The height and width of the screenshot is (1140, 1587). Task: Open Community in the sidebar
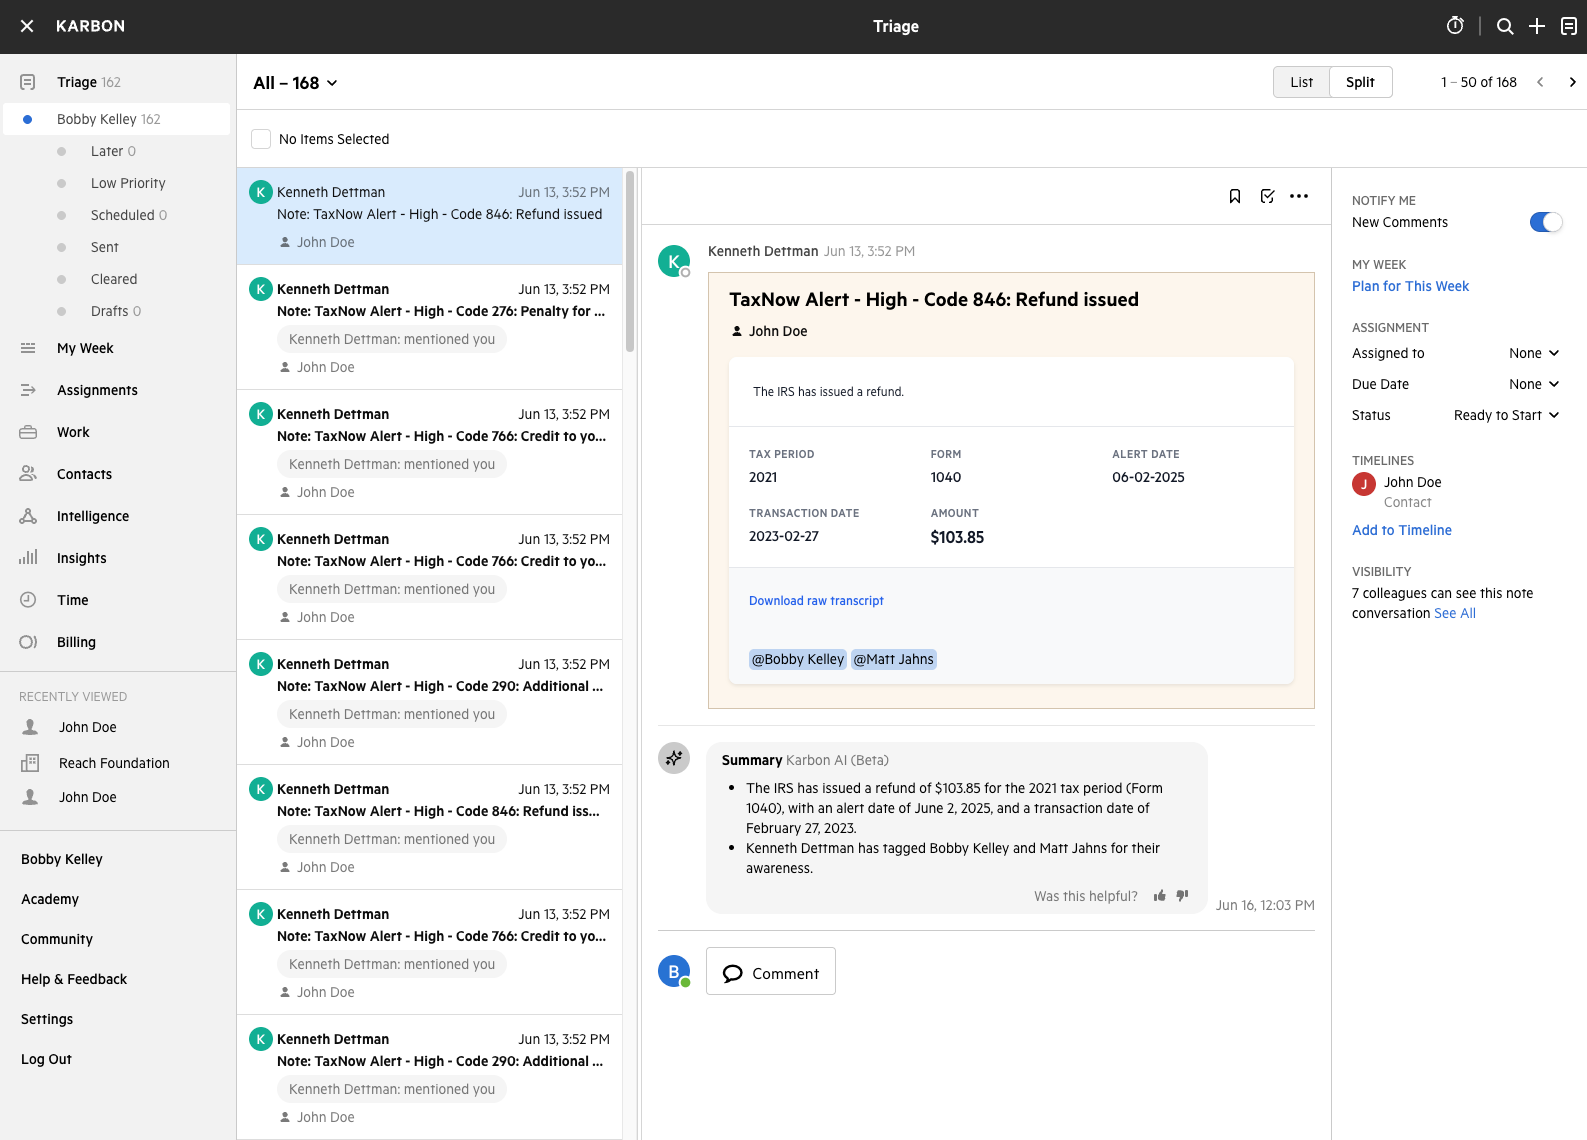click(57, 939)
